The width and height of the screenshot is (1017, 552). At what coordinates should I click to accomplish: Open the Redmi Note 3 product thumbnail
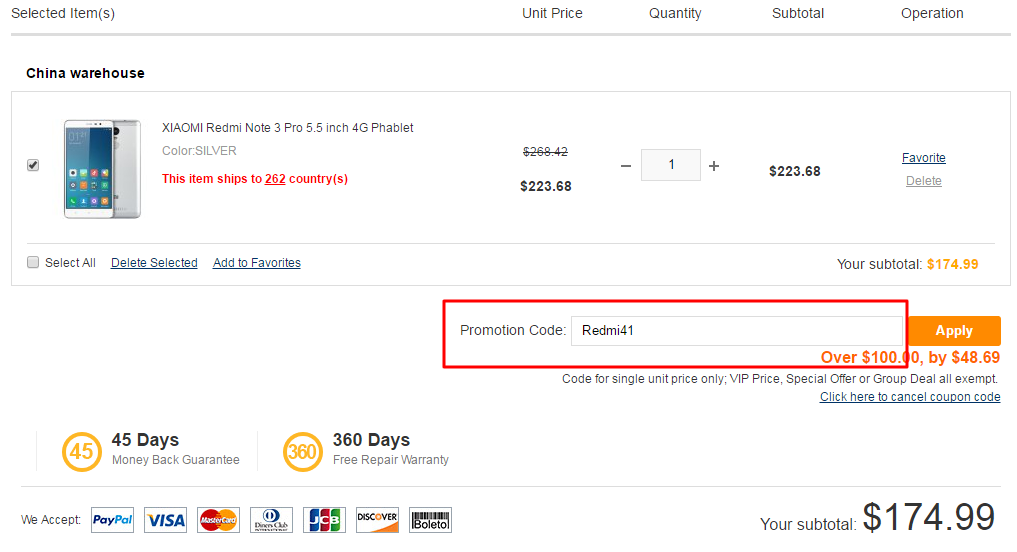(102, 169)
